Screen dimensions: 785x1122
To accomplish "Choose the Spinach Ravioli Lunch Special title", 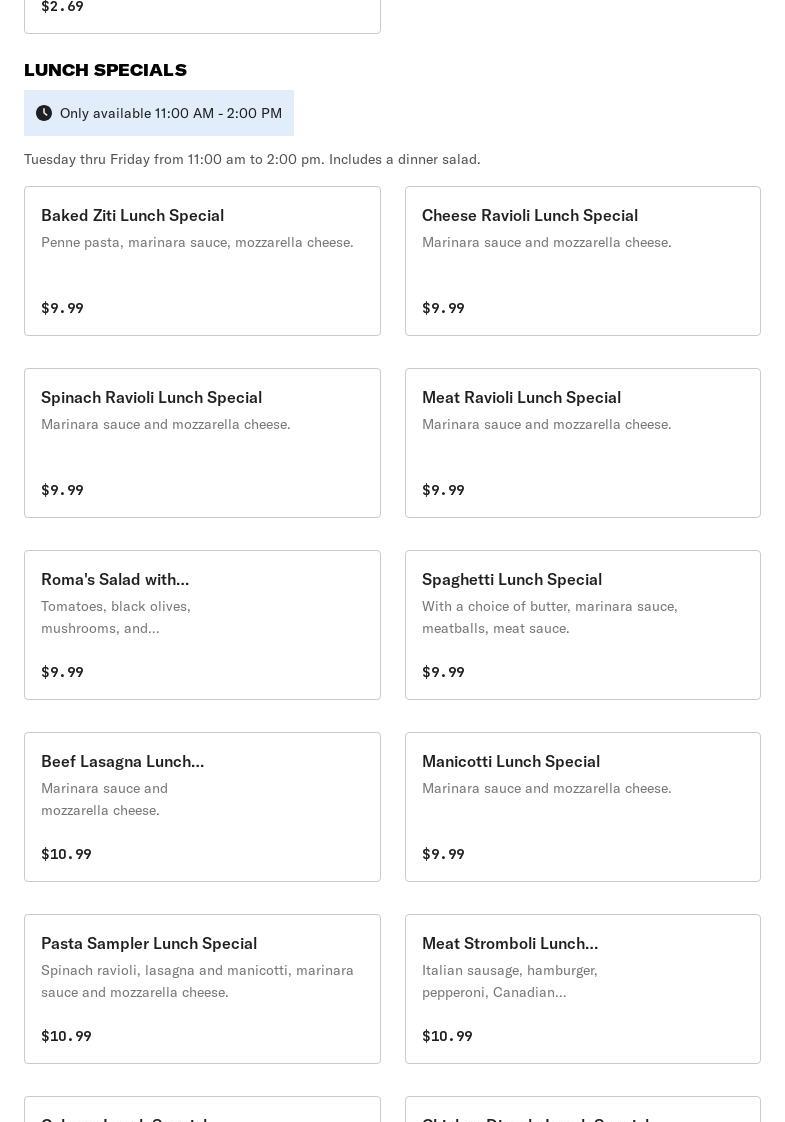I will click(x=151, y=397).
